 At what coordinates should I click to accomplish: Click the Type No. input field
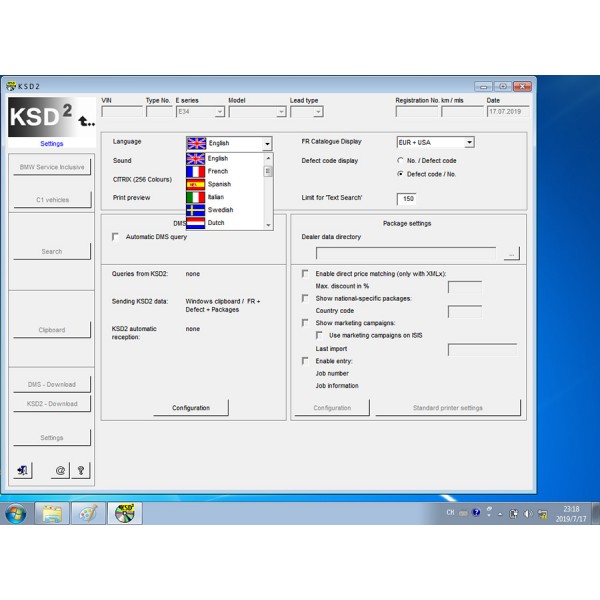point(159,112)
